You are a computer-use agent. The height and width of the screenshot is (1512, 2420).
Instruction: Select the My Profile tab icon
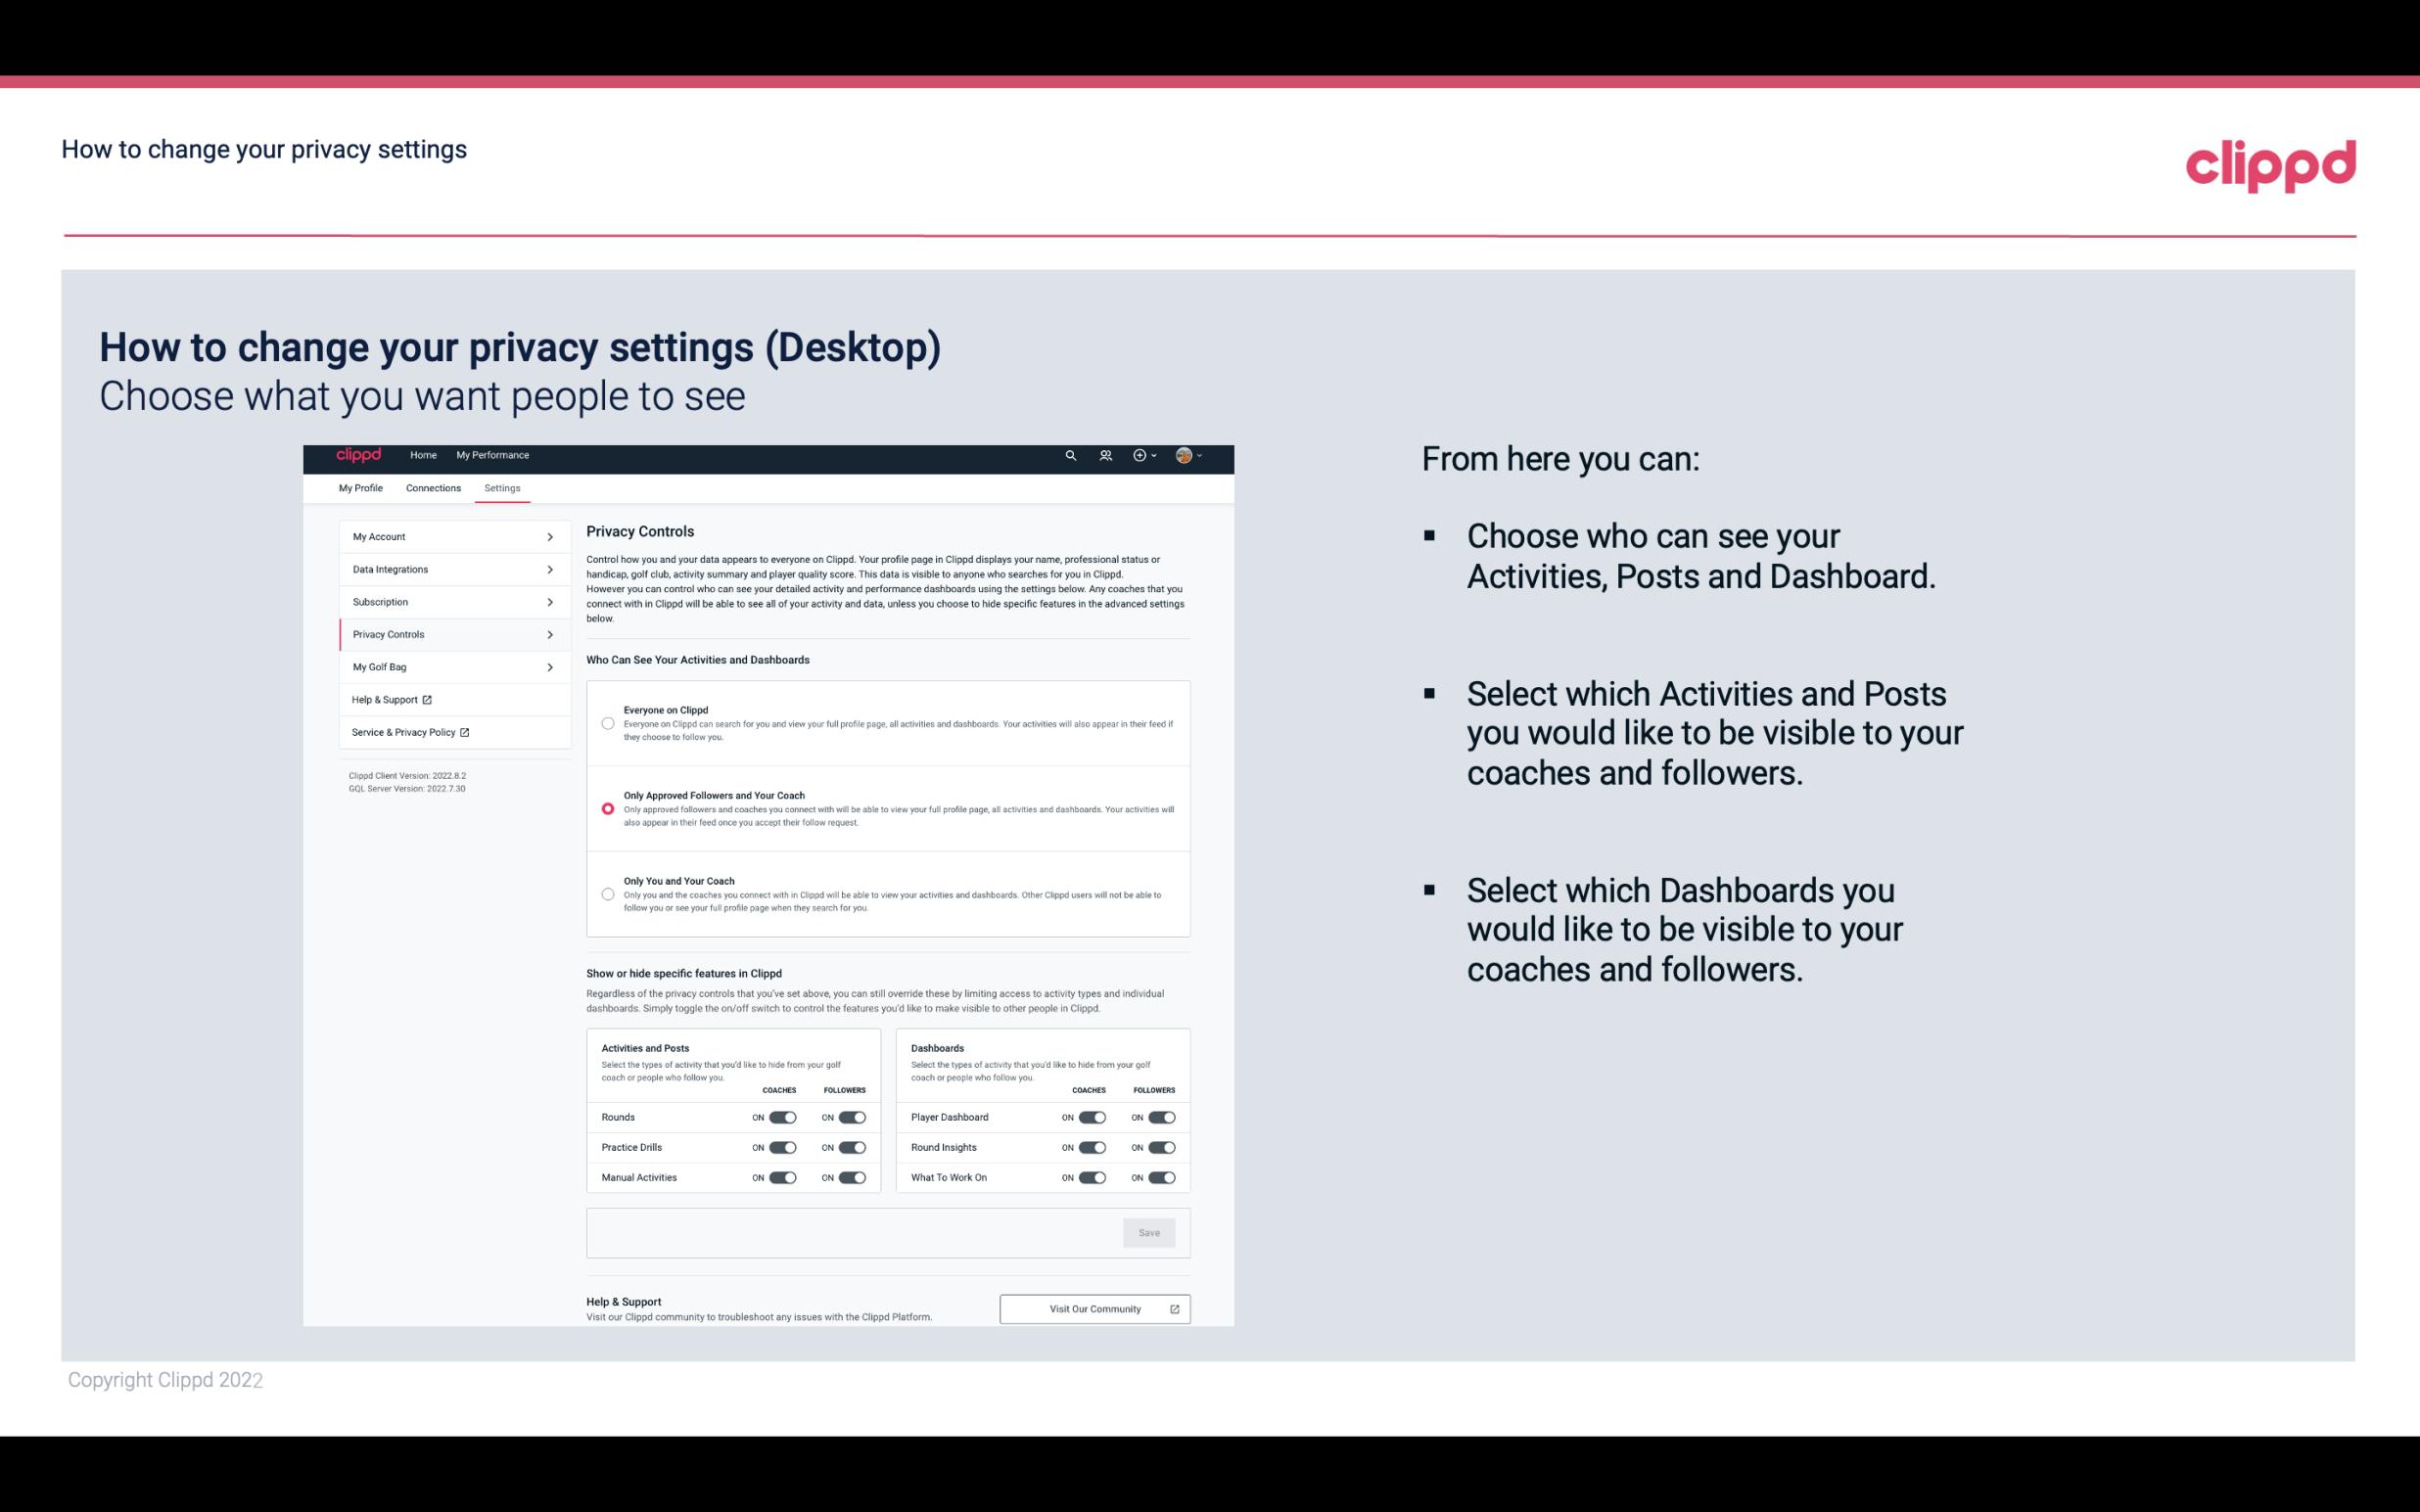point(360,487)
